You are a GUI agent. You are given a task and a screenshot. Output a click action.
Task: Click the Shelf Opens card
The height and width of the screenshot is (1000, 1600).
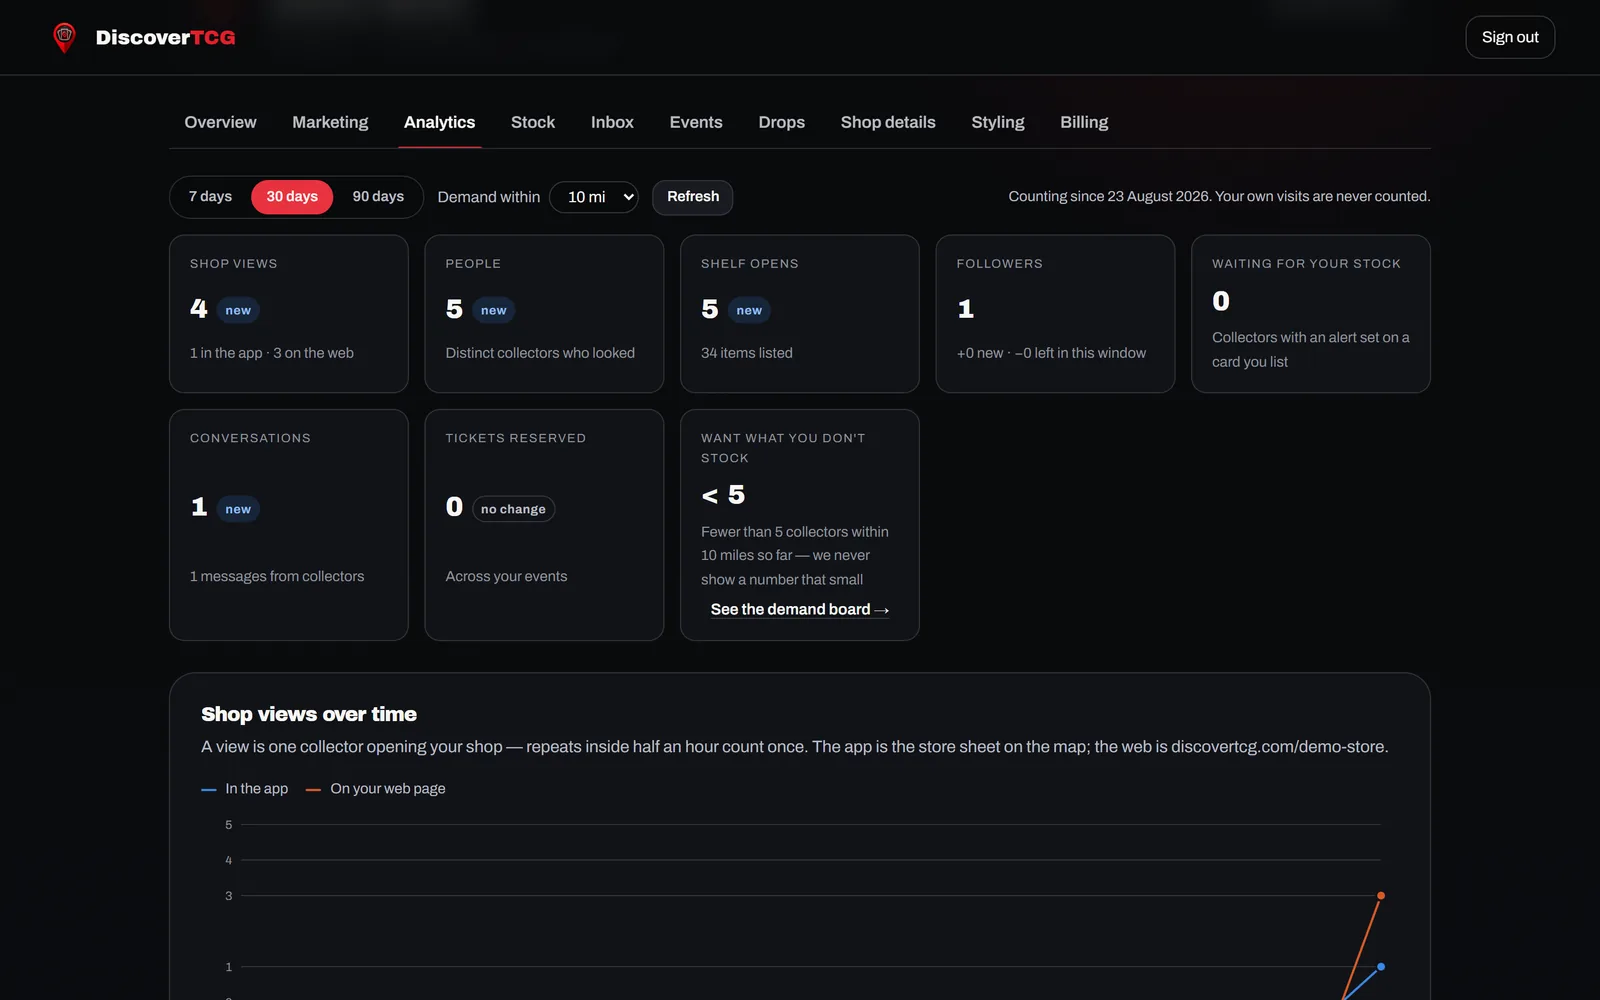[x=800, y=314]
